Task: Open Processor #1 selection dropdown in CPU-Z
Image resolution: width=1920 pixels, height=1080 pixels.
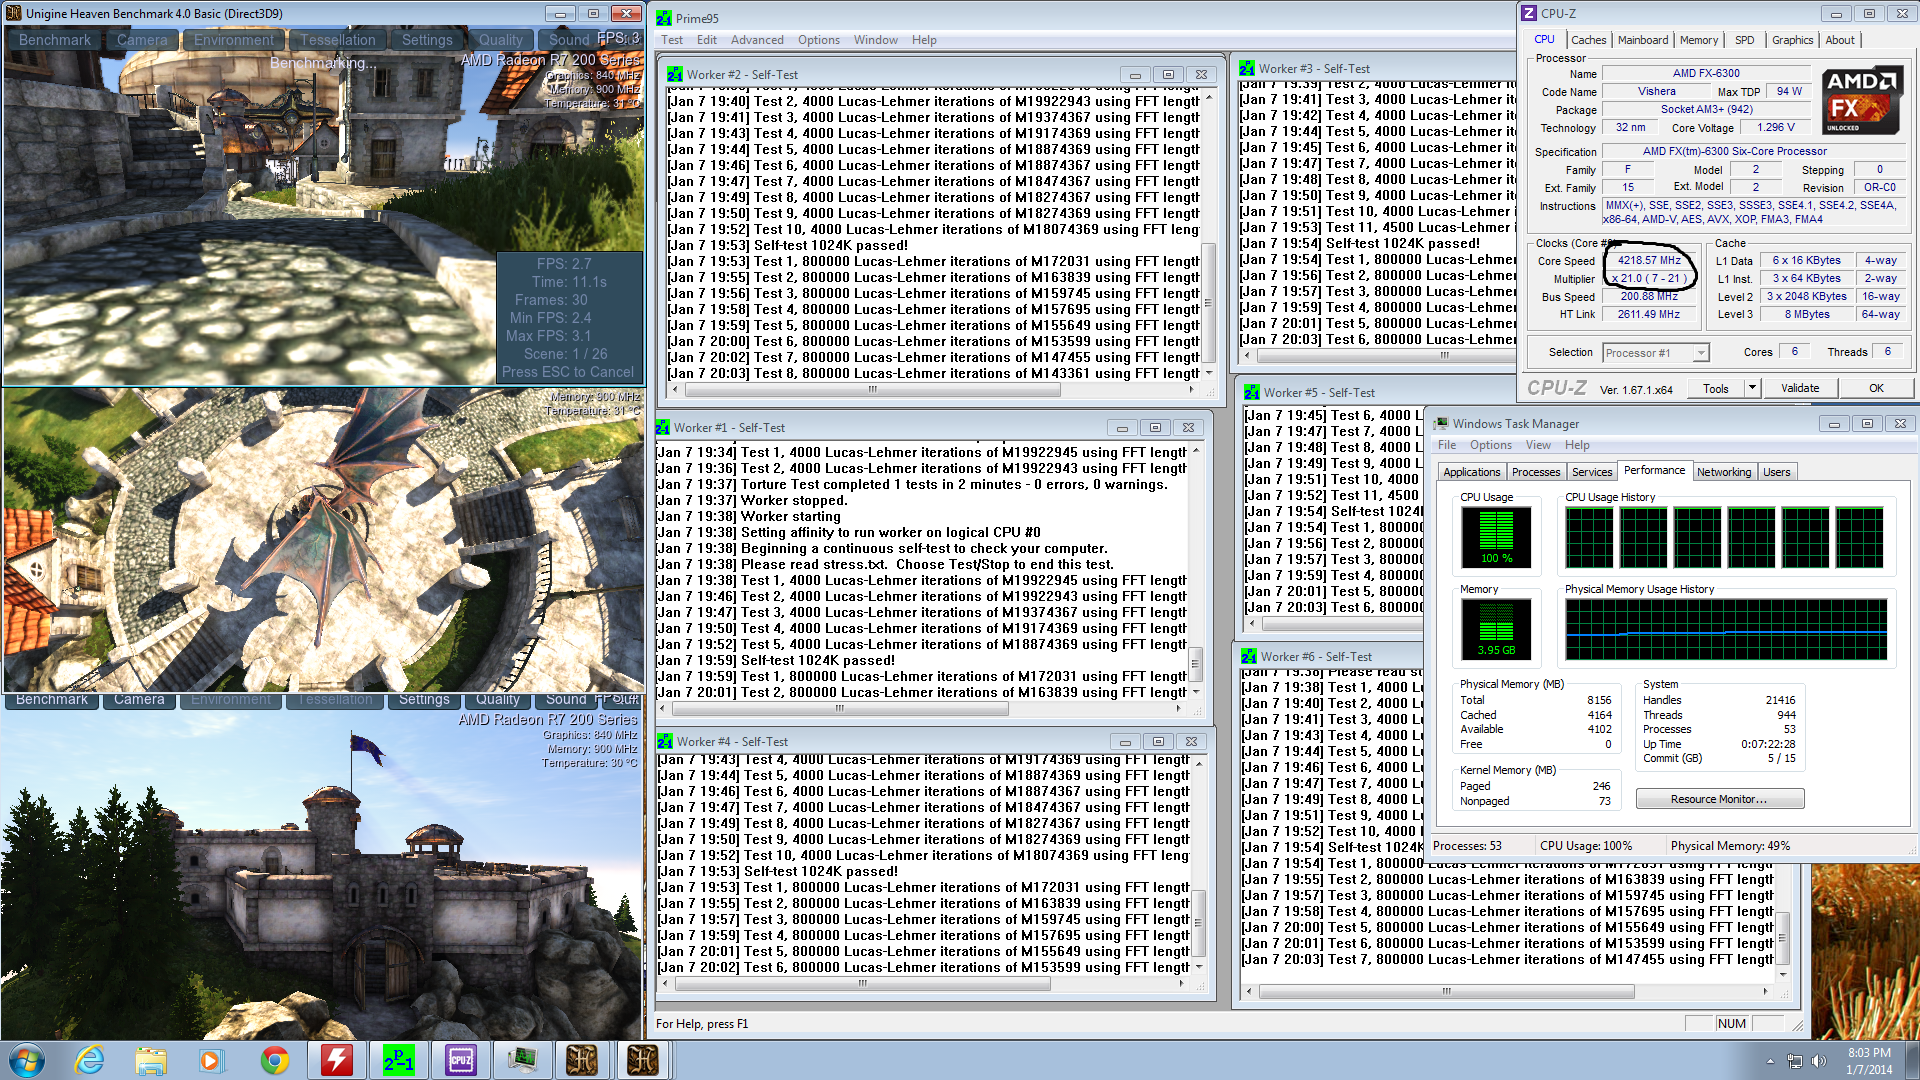Action: click(1656, 352)
